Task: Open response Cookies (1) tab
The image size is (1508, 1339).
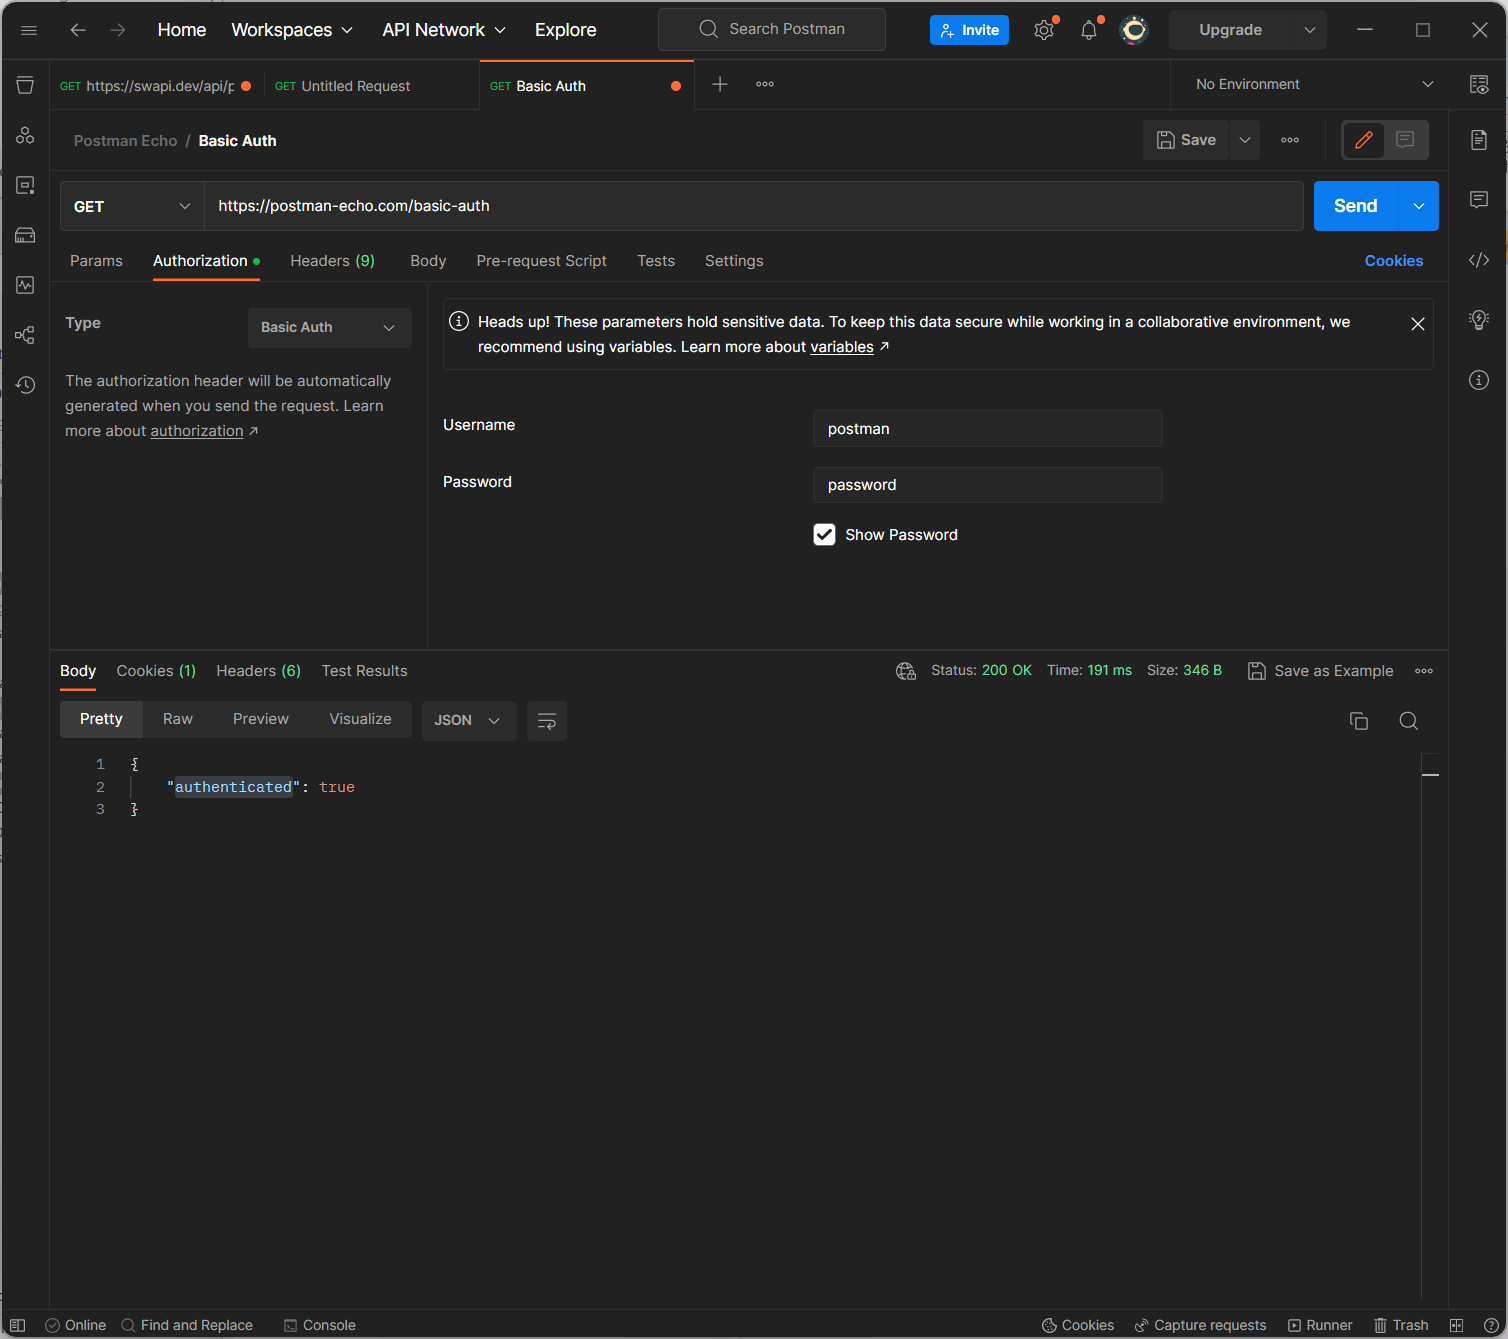Action: [156, 671]
